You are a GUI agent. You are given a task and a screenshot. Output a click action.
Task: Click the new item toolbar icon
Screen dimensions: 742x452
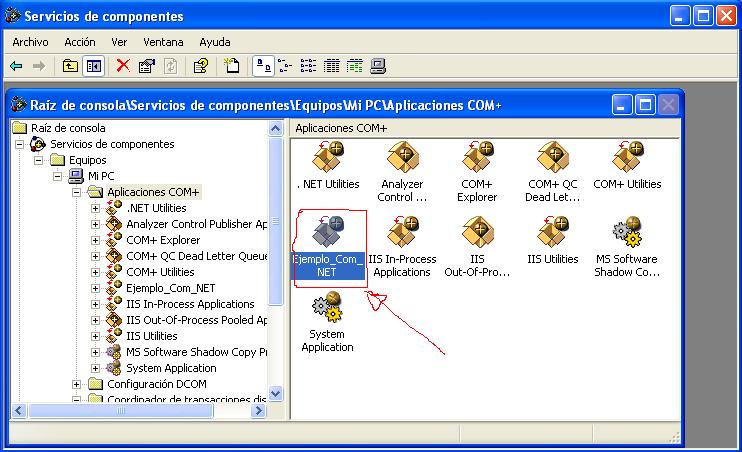coord(232,66)
